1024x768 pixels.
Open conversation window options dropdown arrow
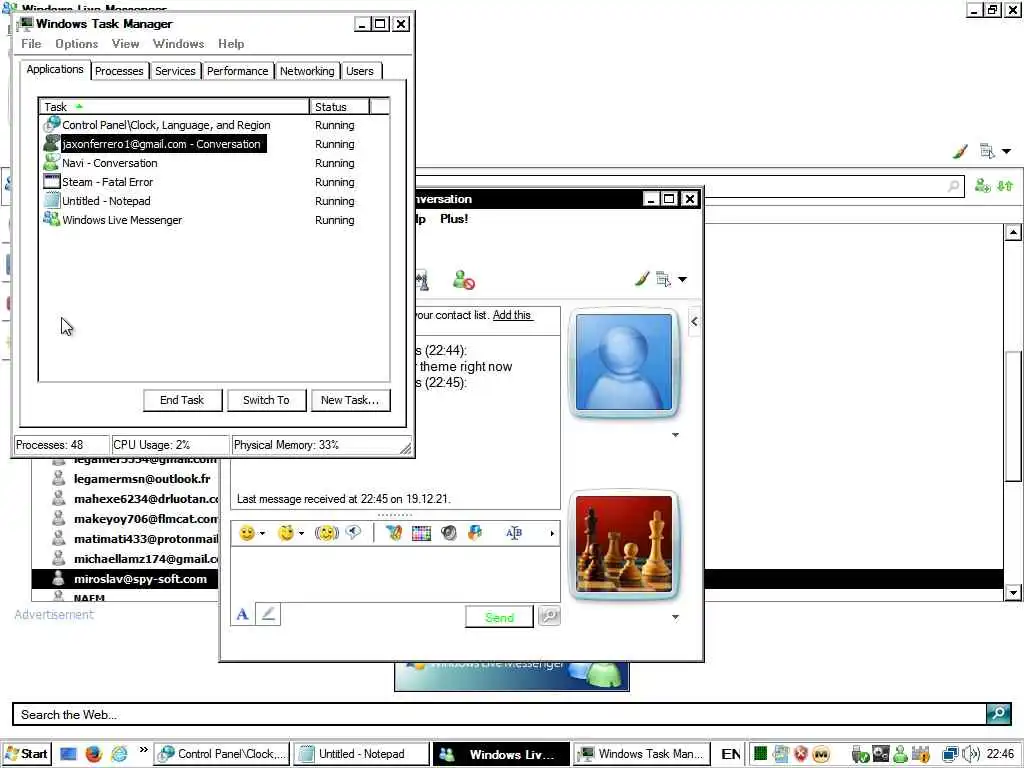click(682, 280)
